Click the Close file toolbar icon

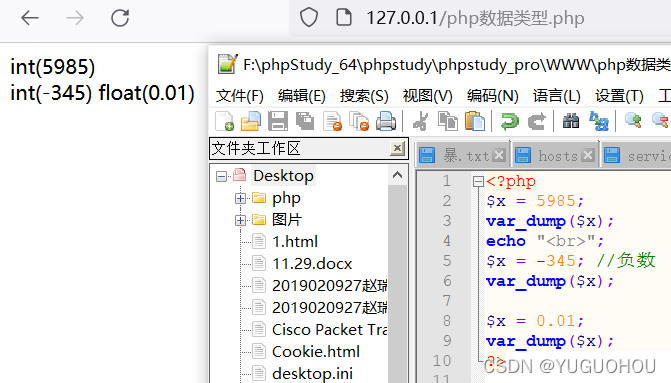click(x=333, y=121)
